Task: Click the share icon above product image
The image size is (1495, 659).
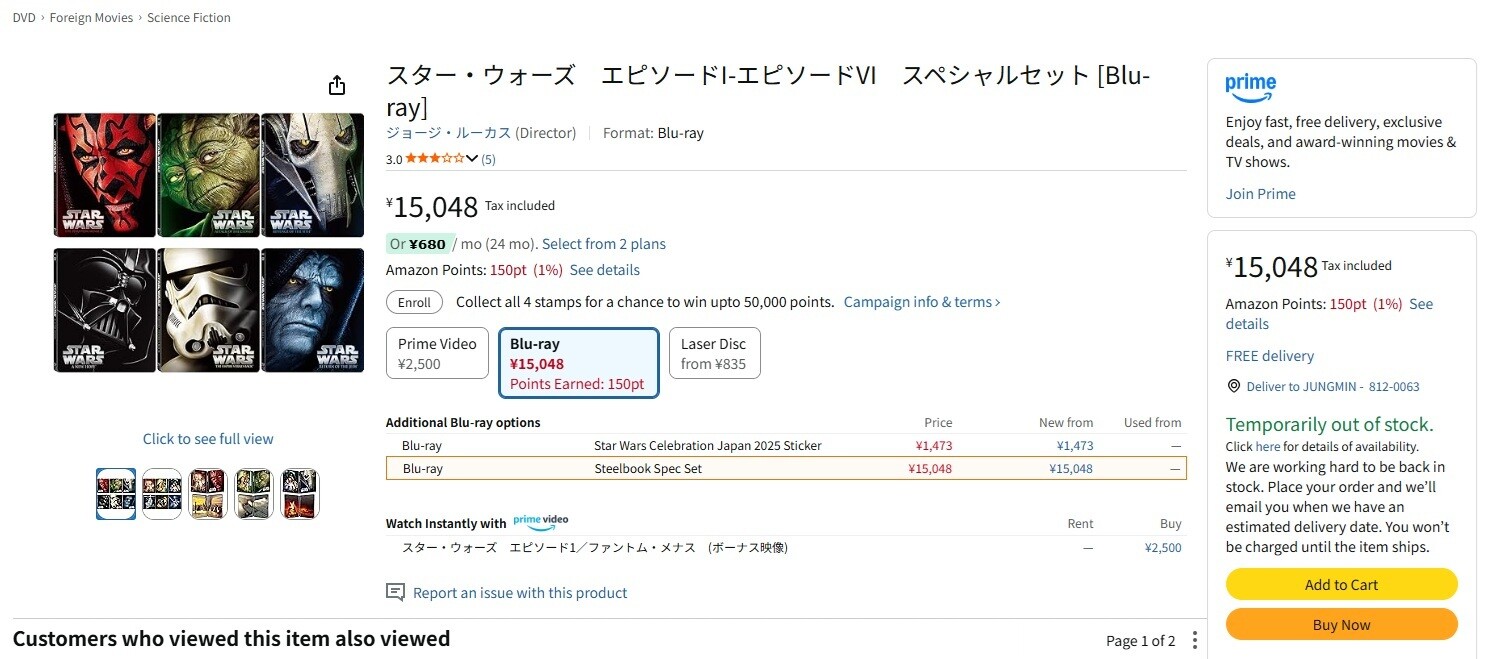Action: [x=337, y=85]
